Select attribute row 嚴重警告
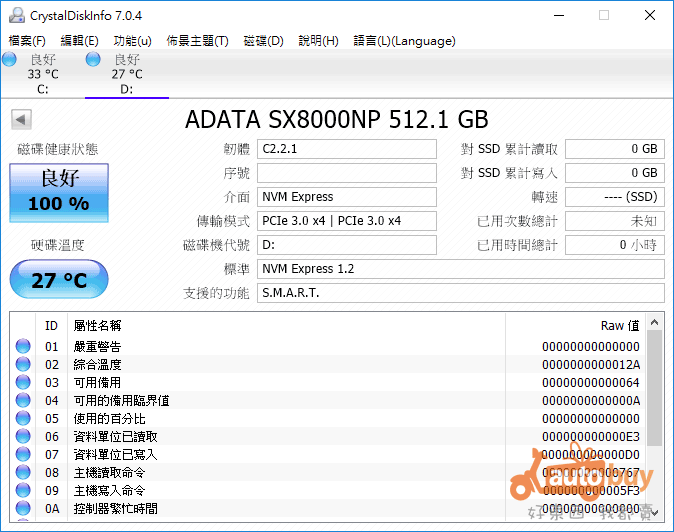 point(328,346)
